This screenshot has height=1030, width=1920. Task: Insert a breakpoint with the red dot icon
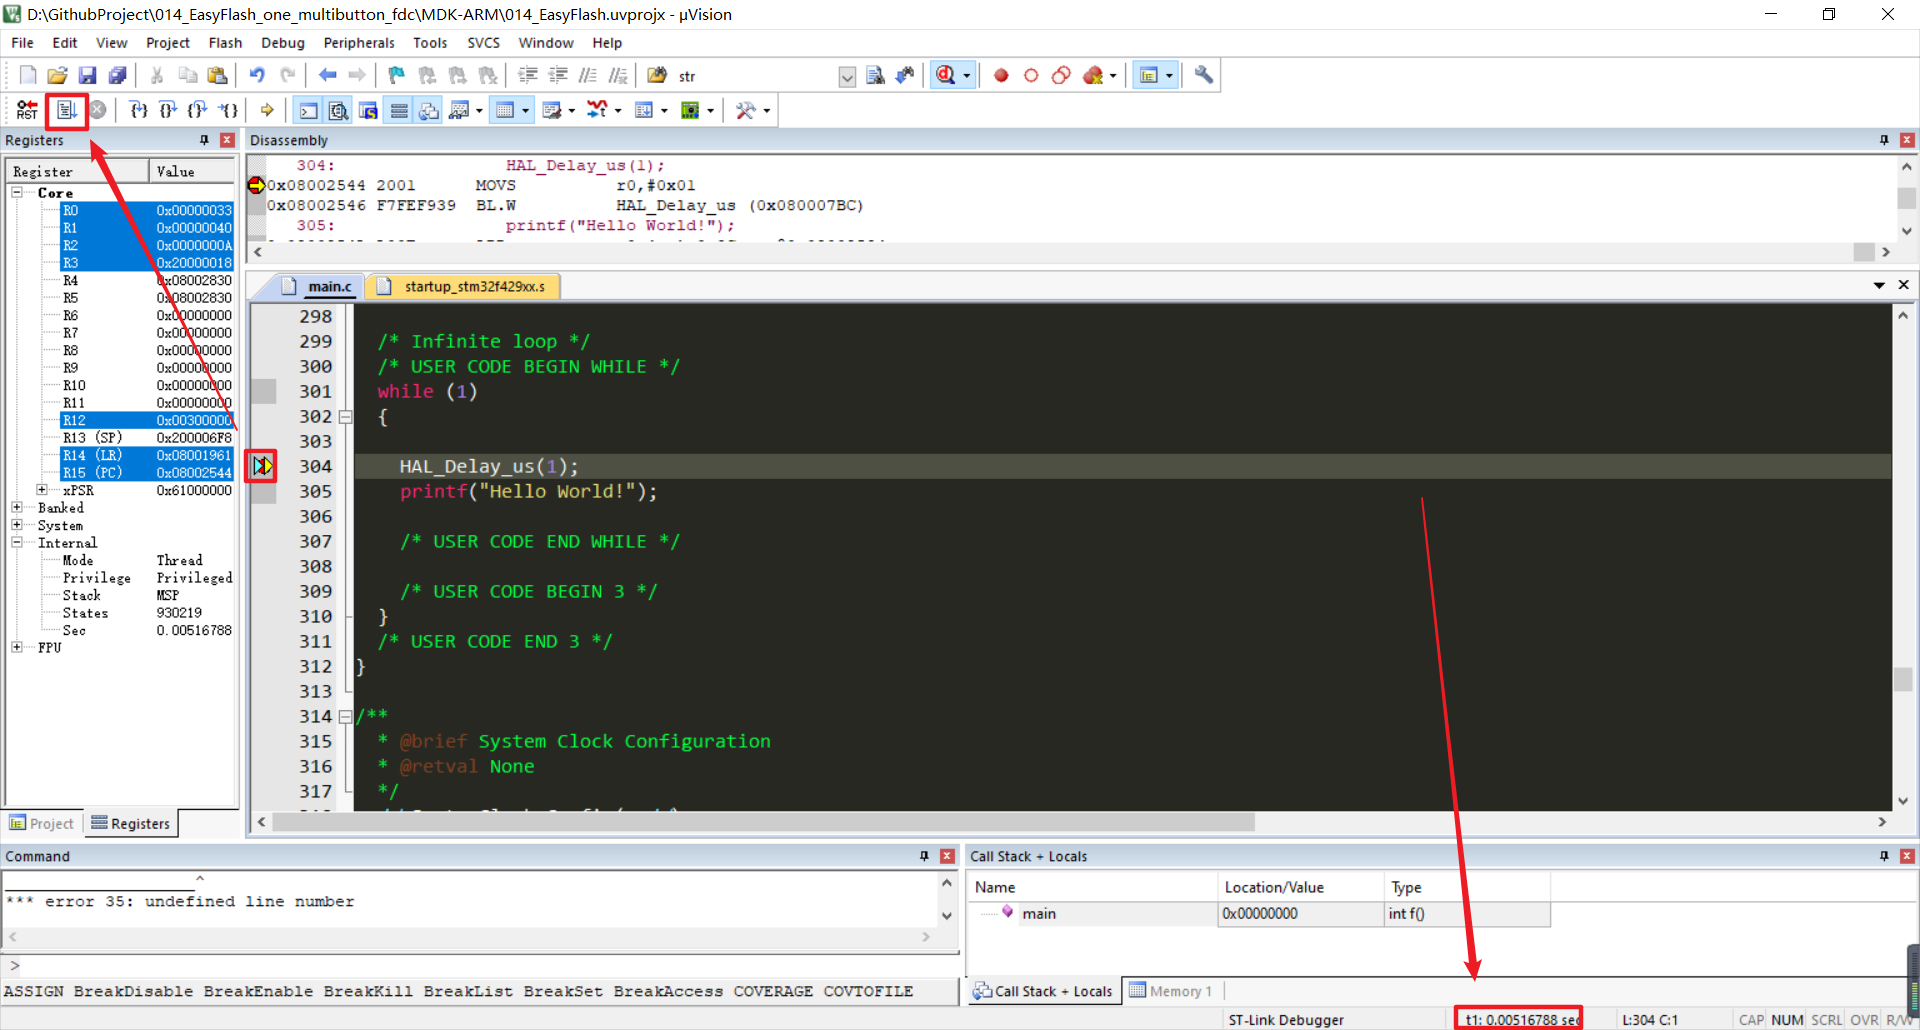pos(1001,76)
